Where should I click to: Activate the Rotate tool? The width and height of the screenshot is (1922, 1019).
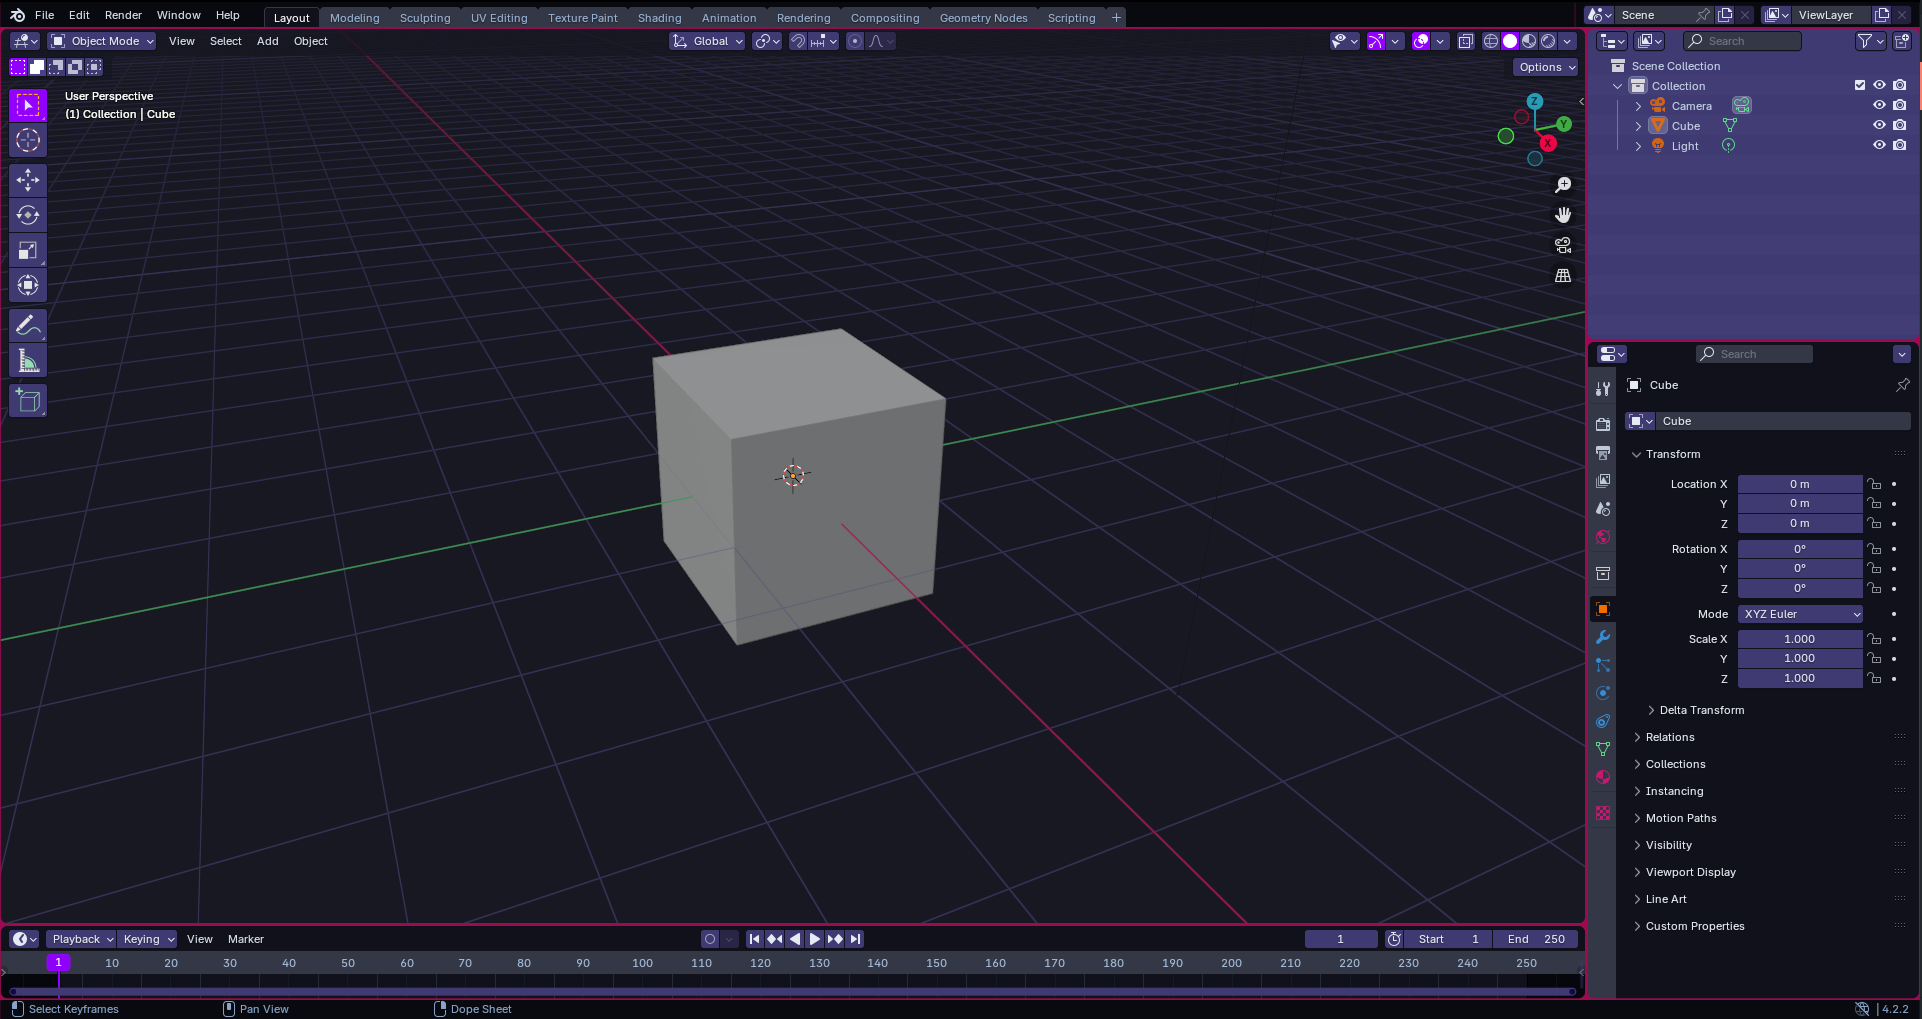tap(28, 215)
